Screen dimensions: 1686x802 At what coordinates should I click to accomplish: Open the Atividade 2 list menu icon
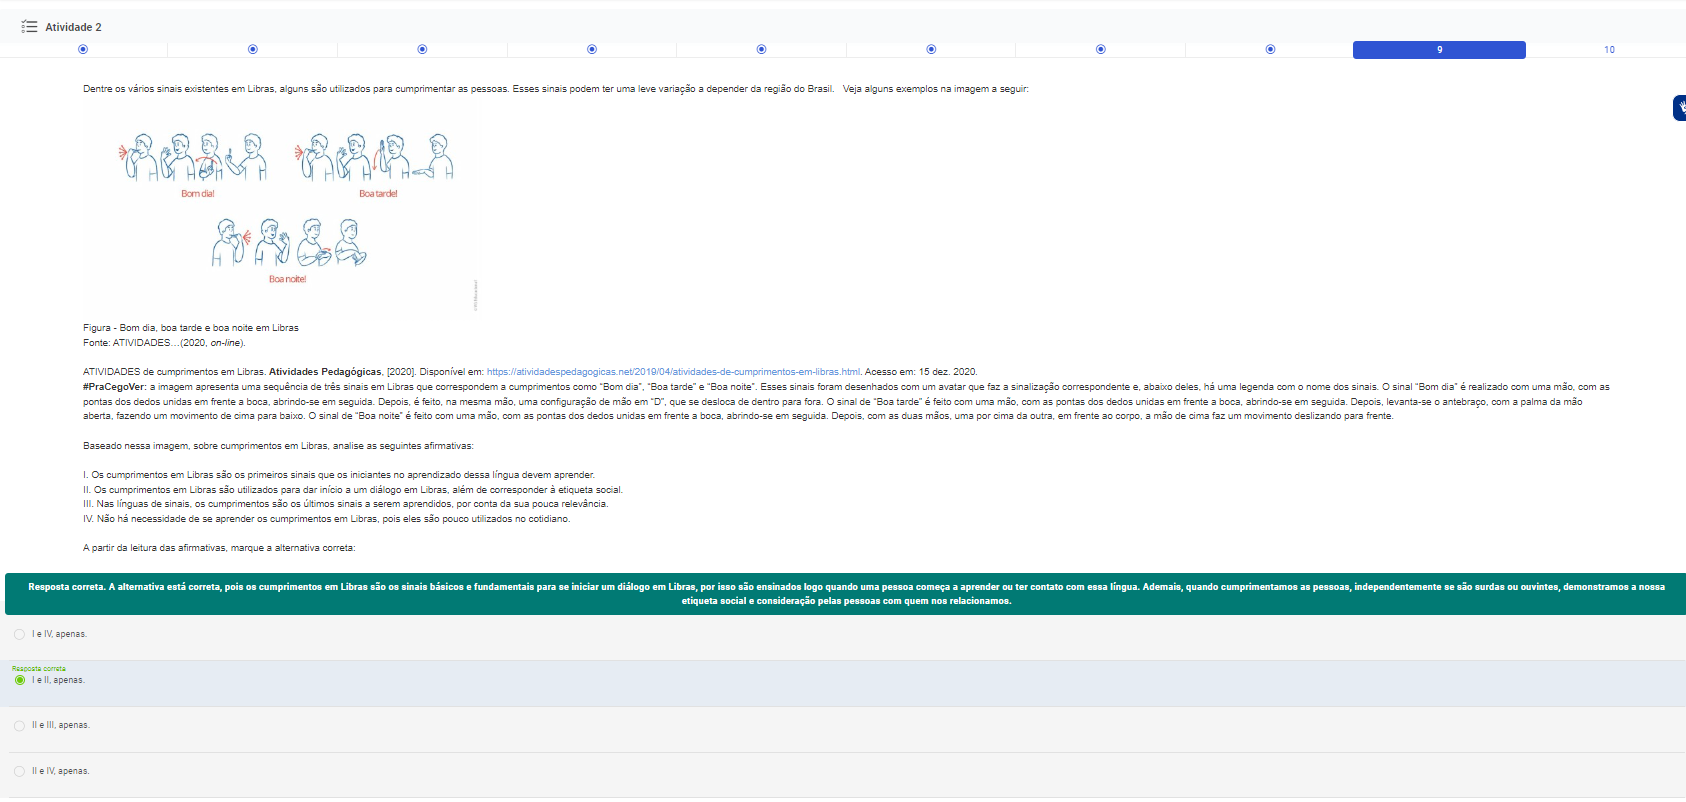pos(29,27)
